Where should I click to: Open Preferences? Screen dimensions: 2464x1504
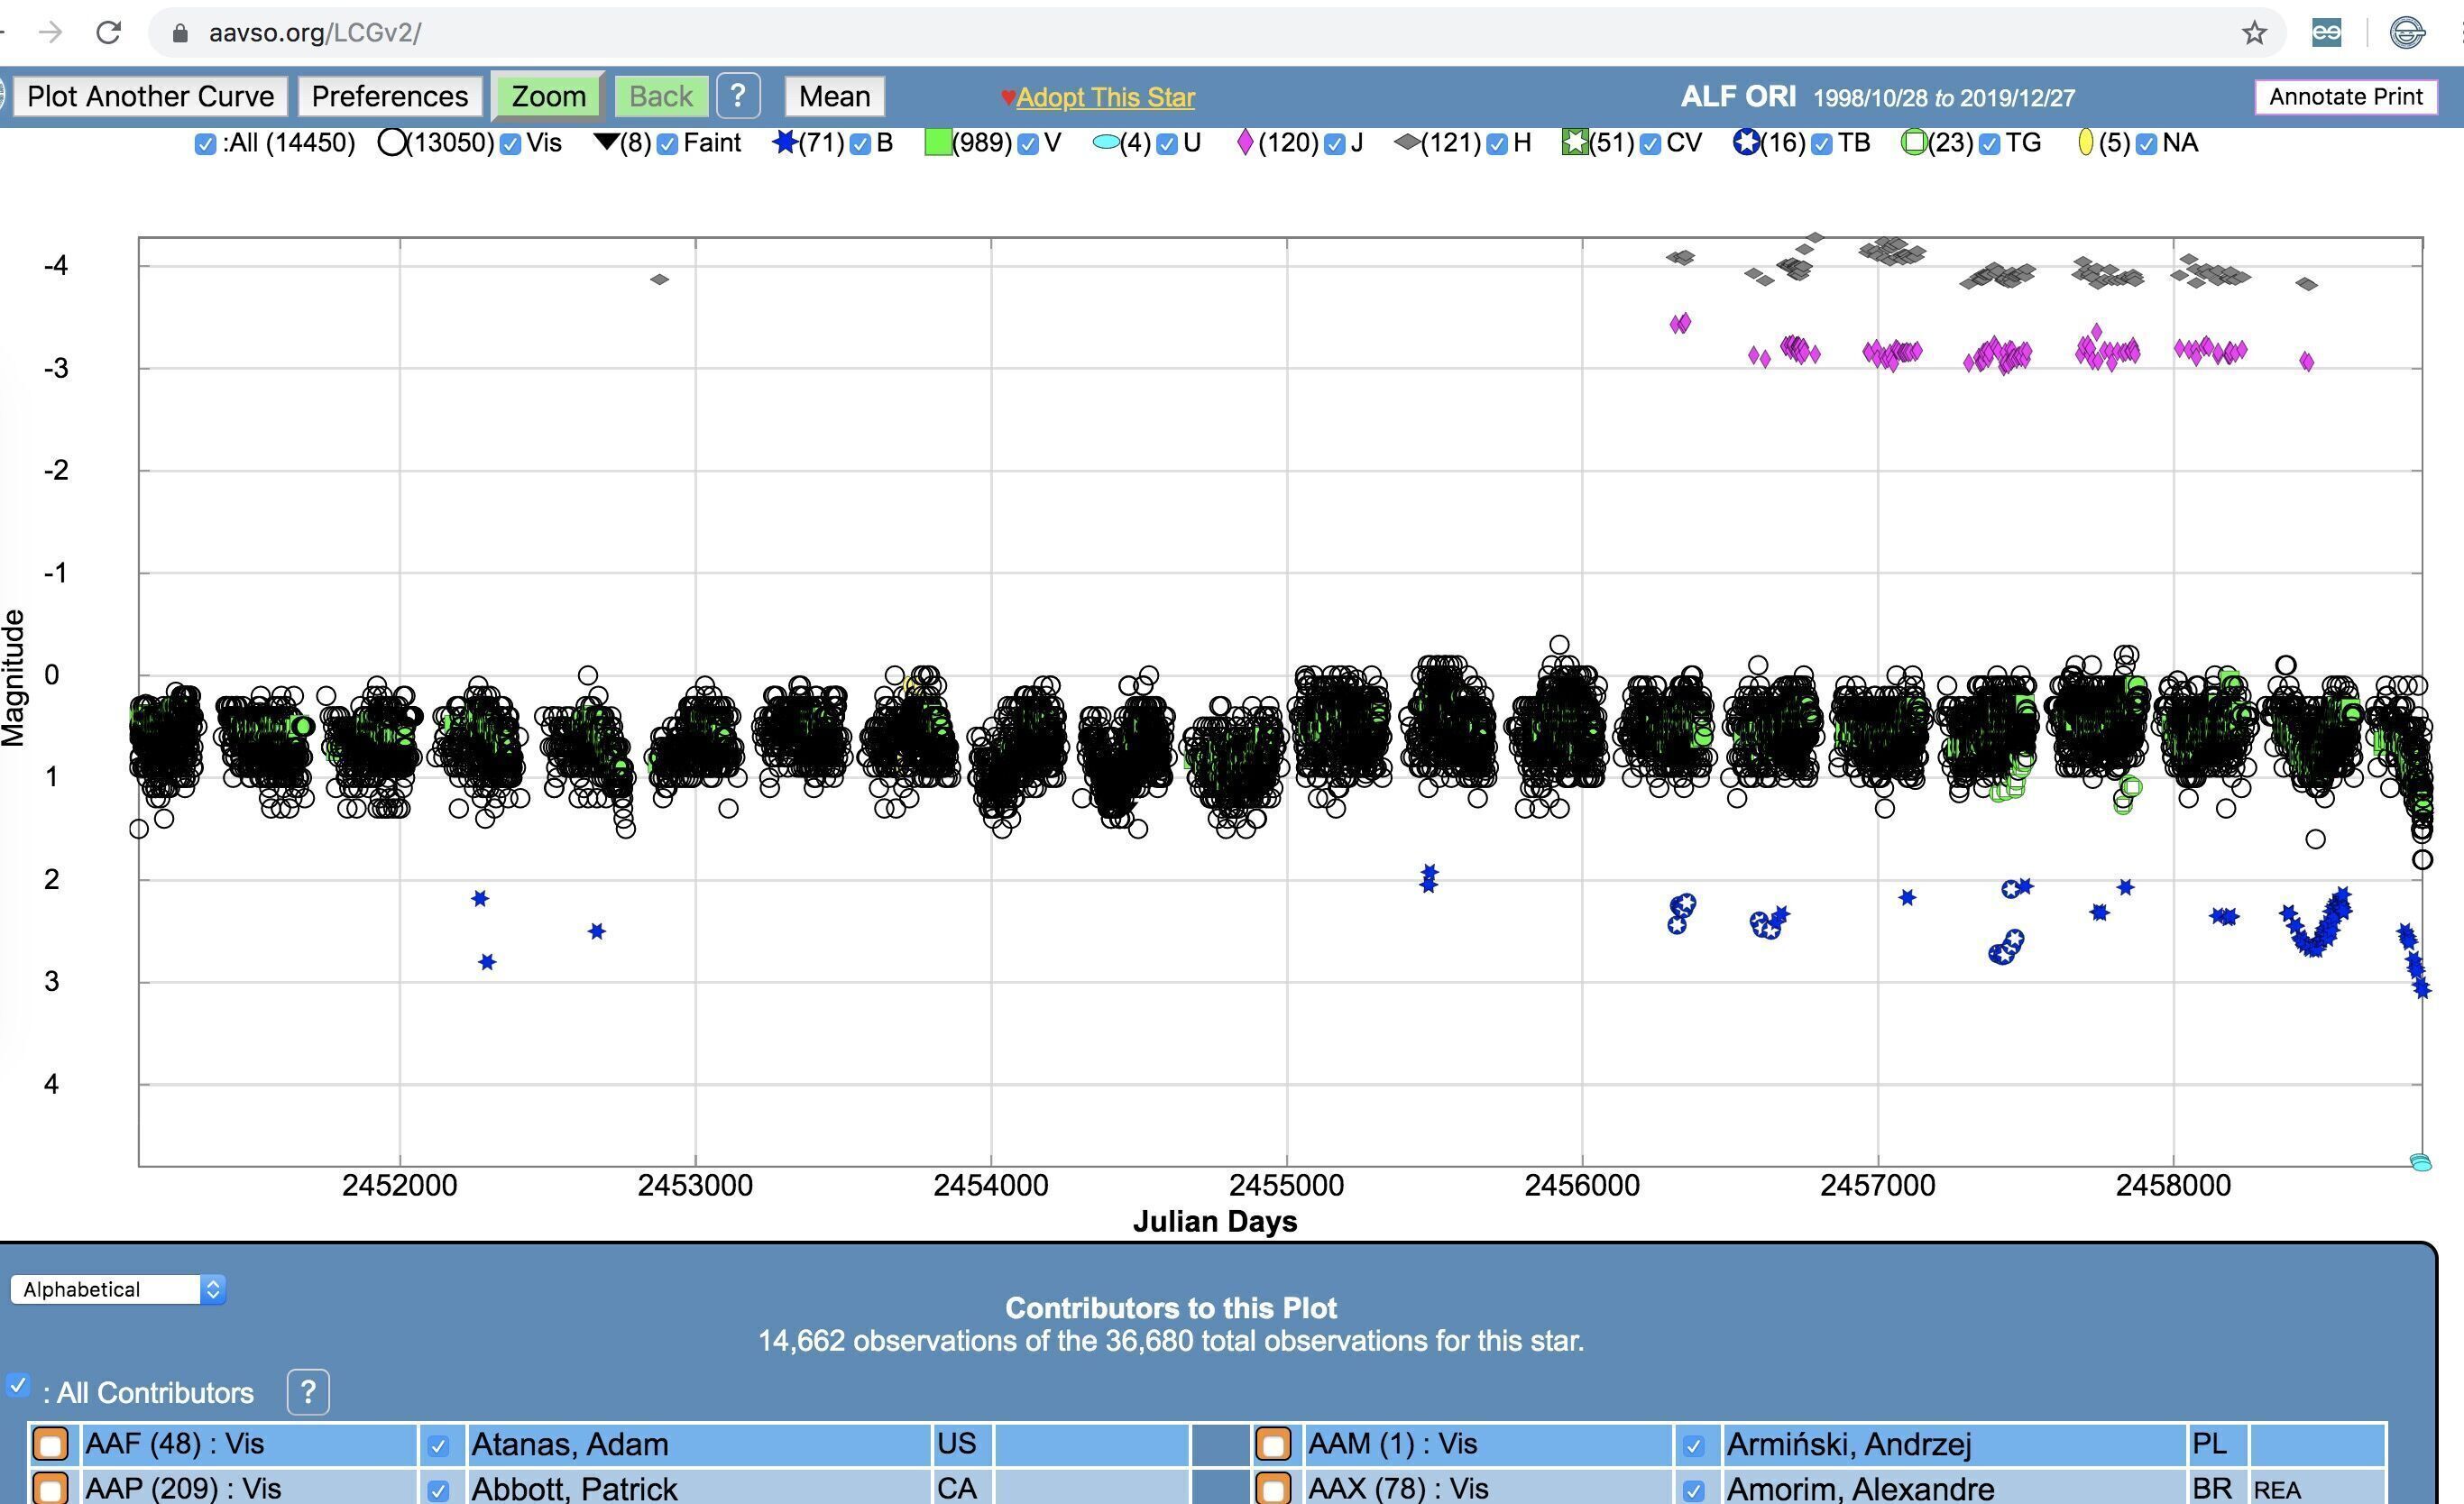click(390, 96)
